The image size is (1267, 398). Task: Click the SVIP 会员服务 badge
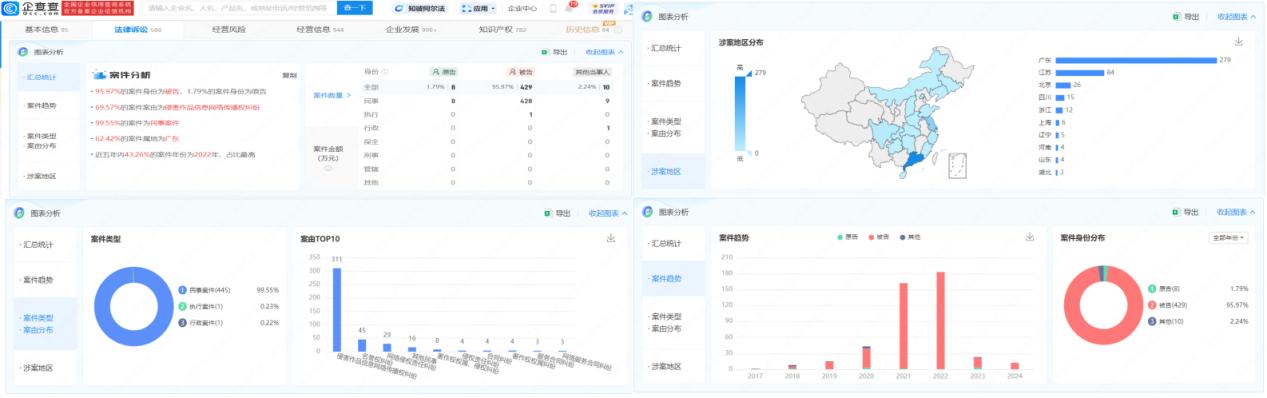pyautogui.click(x=604, y=8)
